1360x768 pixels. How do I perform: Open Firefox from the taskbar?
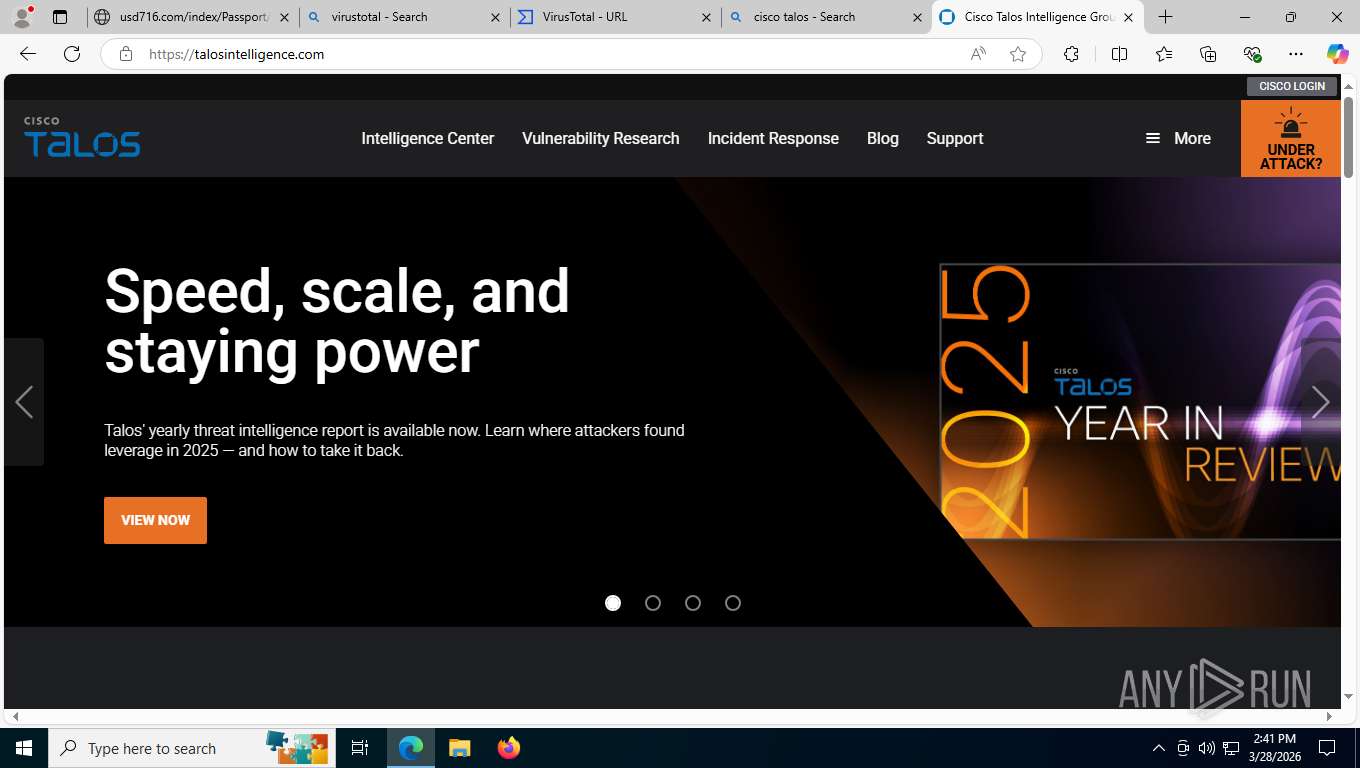click(x=508, y=748)
